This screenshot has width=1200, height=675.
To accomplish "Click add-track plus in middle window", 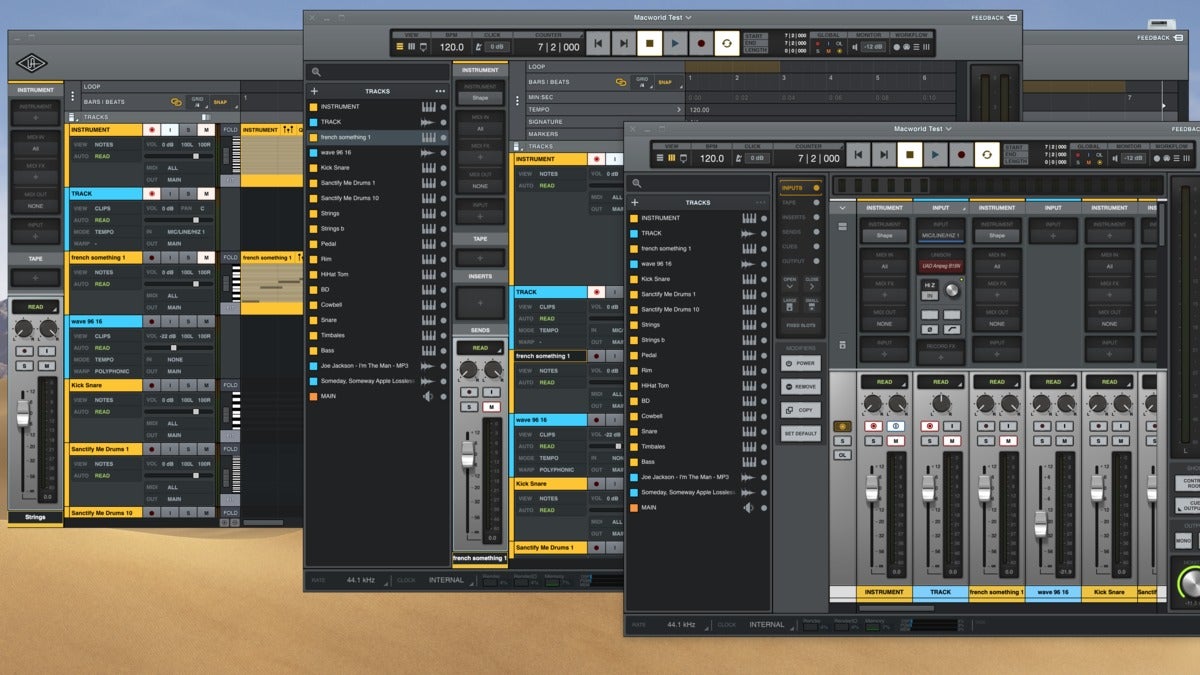I will point(314,91).
